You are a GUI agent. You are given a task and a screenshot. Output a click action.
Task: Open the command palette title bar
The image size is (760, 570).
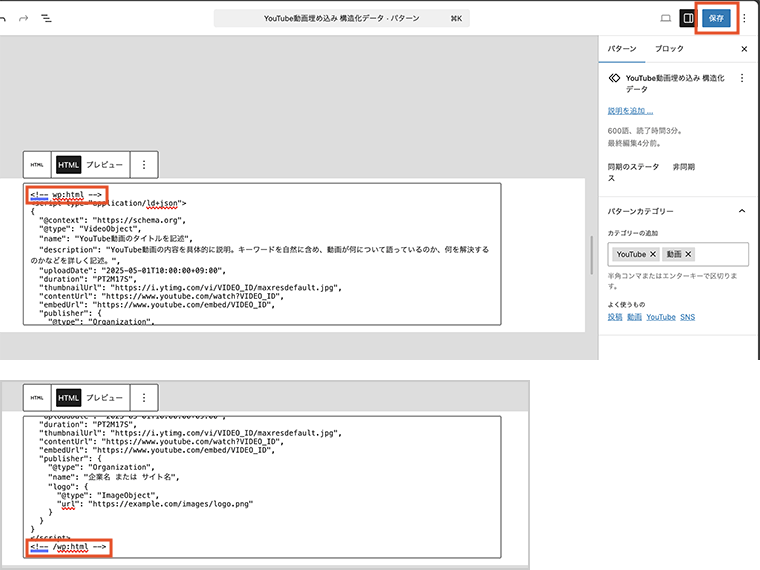click(342, 18)
